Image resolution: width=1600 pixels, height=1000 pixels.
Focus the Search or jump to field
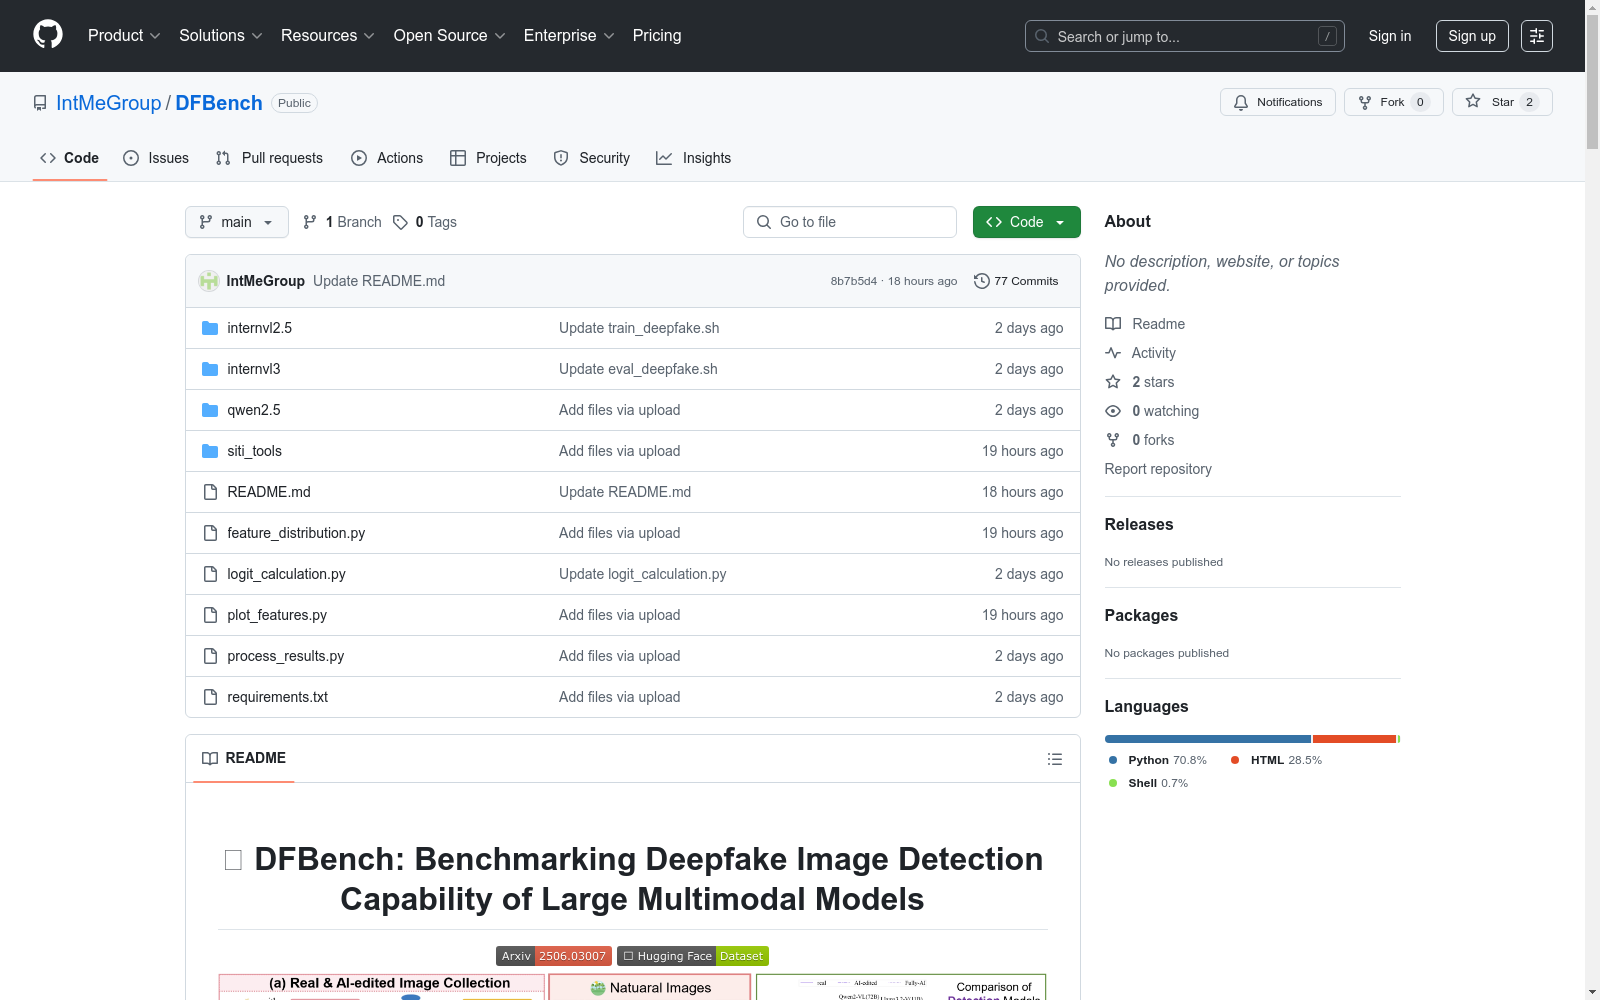(1185, 36)
